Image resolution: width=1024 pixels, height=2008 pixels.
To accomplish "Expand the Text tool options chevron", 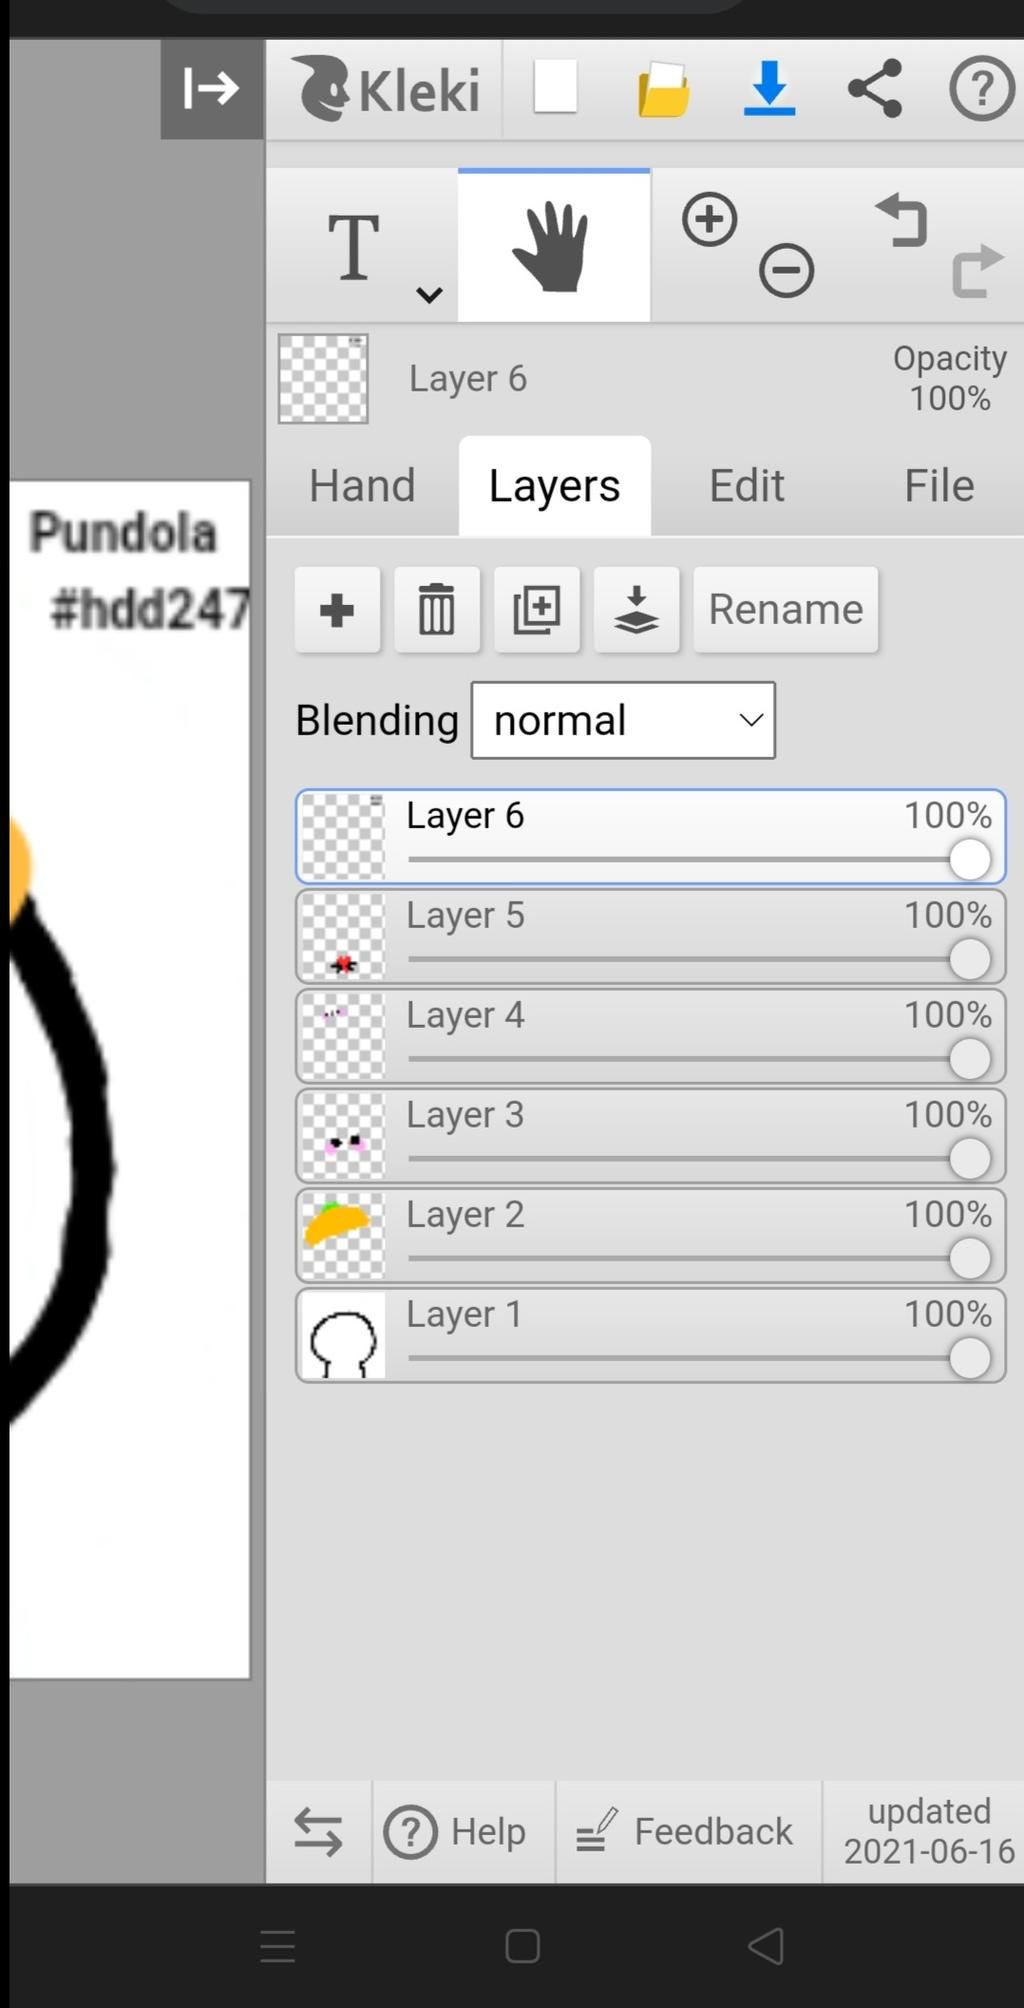I will tap(430, 295).
